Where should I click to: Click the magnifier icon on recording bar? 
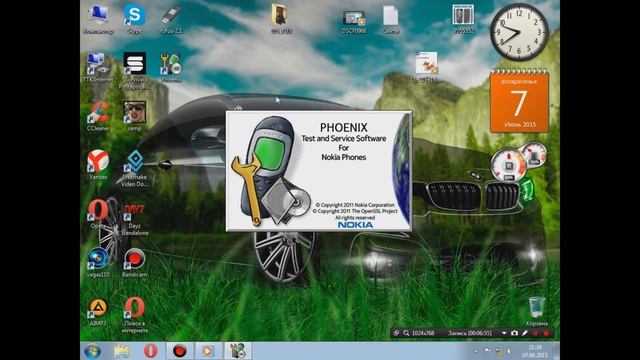point(406,333)
